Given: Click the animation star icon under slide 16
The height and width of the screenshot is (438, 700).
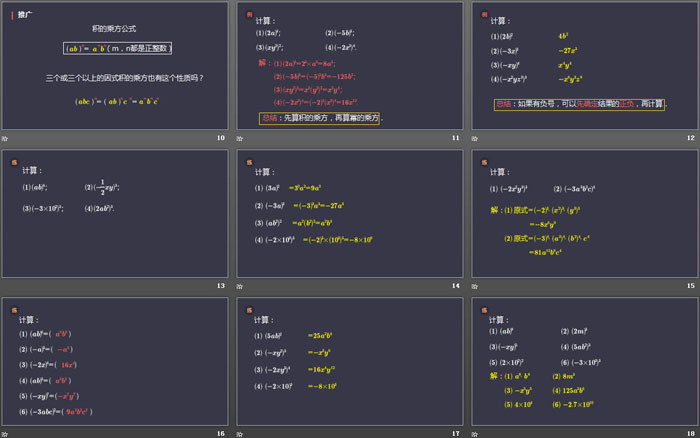Looking at the screenshot, I should pyautogui.click(x=4, y=434).
